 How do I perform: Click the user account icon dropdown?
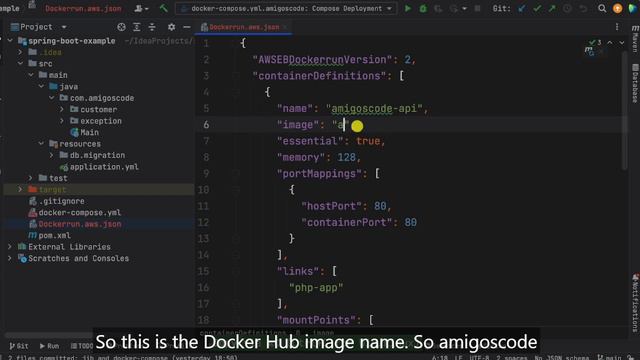coord(141,8)
